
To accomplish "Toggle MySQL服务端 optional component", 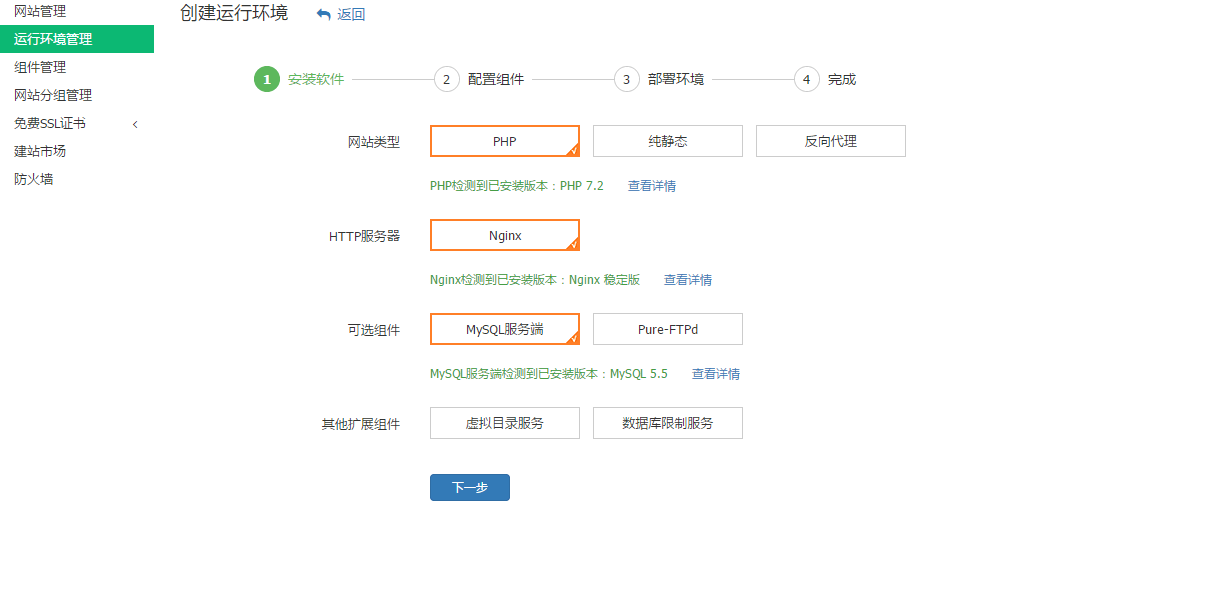I will click(x=505, y=329).
